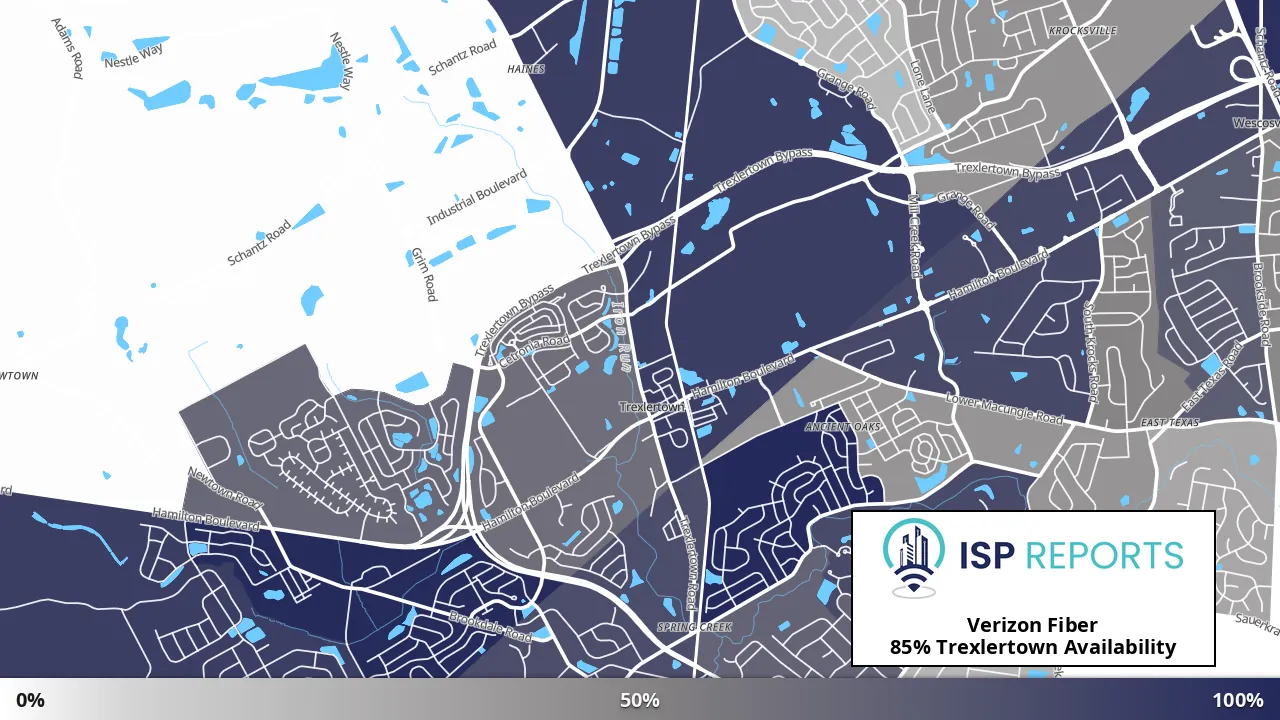Click the Trexlertown town name label
Image resolution: width=1280 pixels, height=720 pixels.
(x=652, y=407)
